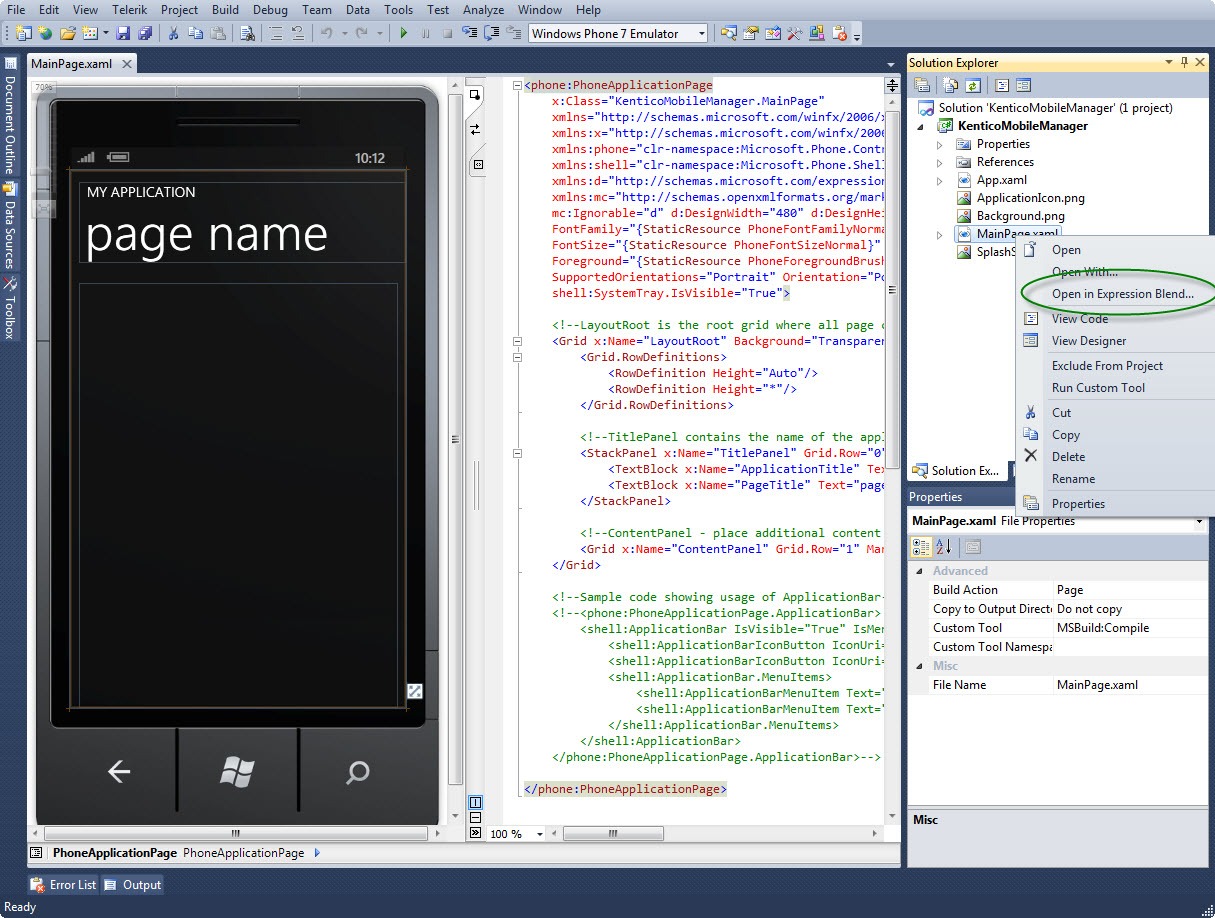This screenshot has height=918, width=1215.
Task: Open the Error List tab
Action: click(64, 885)
